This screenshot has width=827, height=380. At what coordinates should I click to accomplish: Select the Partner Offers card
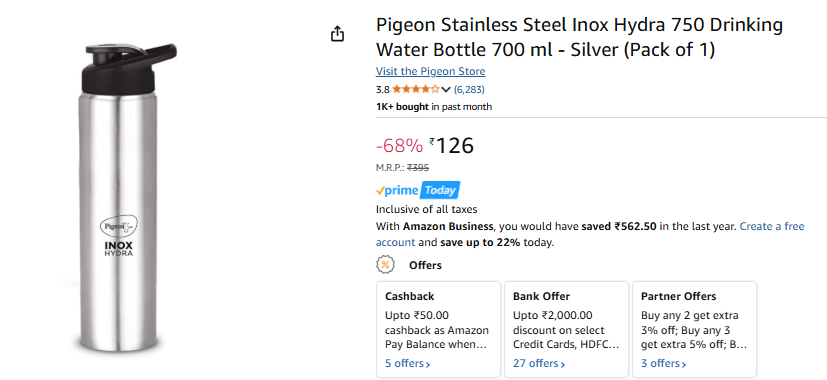point(695,329)
